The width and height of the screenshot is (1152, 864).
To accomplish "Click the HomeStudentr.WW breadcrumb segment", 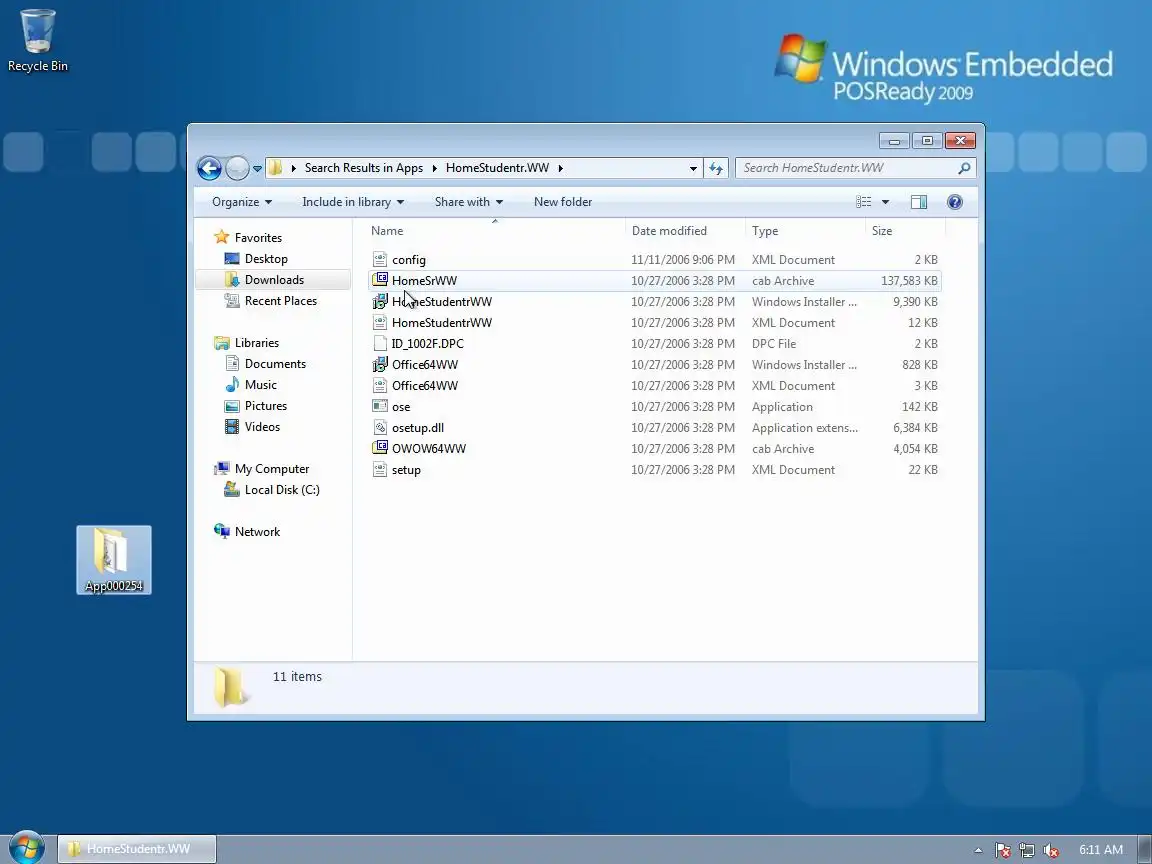I will click(497, 168).
